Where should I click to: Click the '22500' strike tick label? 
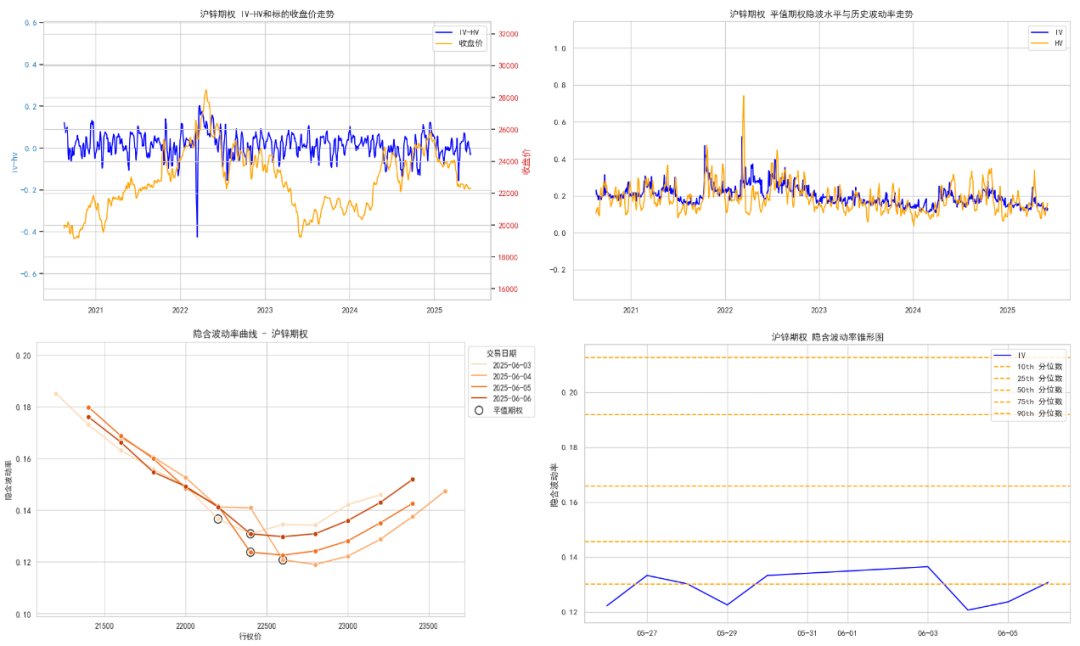267,627
